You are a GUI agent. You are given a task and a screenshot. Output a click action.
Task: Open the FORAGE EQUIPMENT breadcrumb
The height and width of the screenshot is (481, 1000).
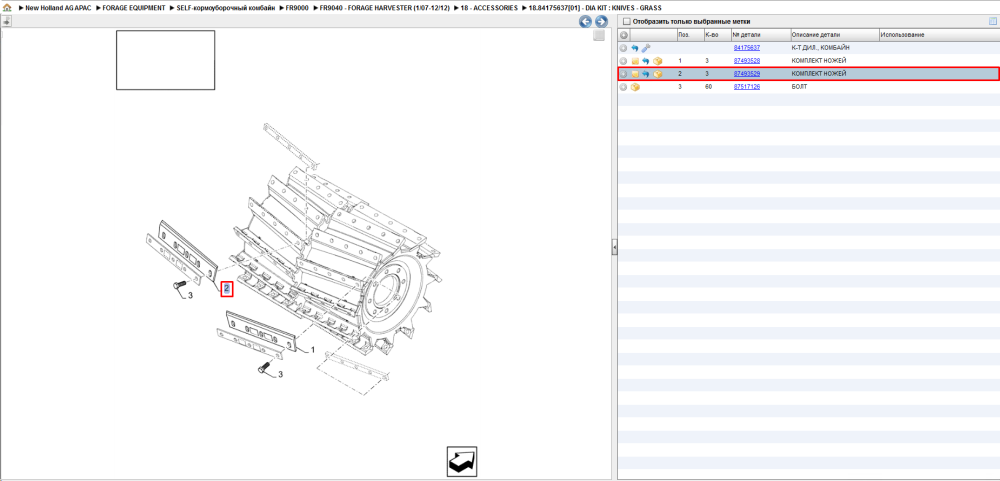click(133, 8)
